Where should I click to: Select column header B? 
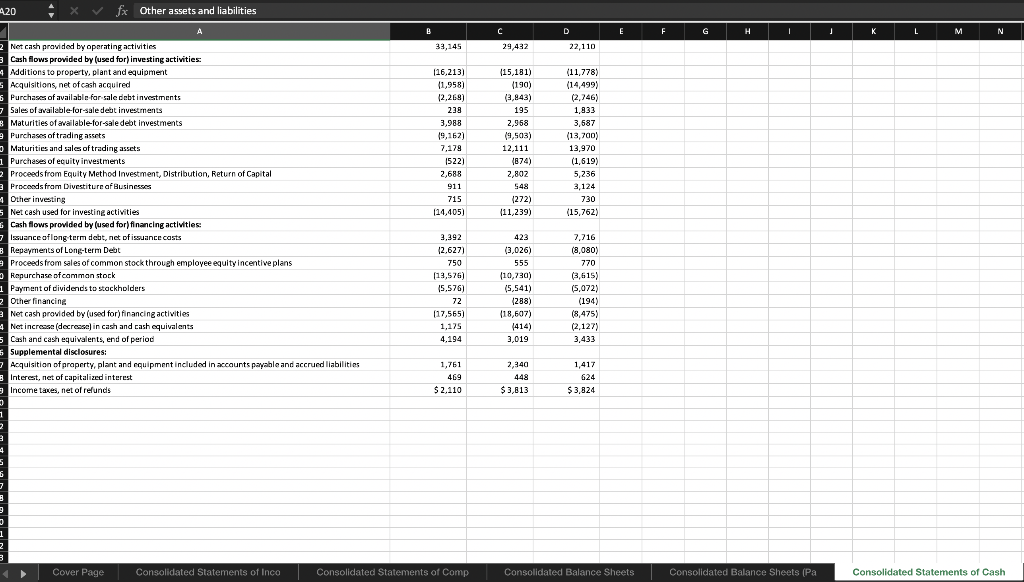pos(428,31)
